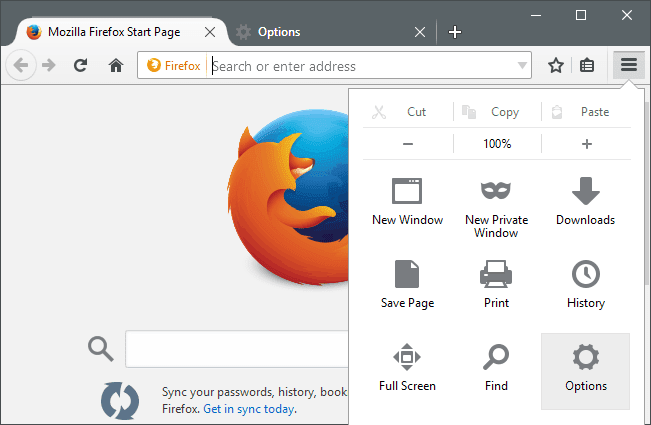Close the Options tab

420,32
